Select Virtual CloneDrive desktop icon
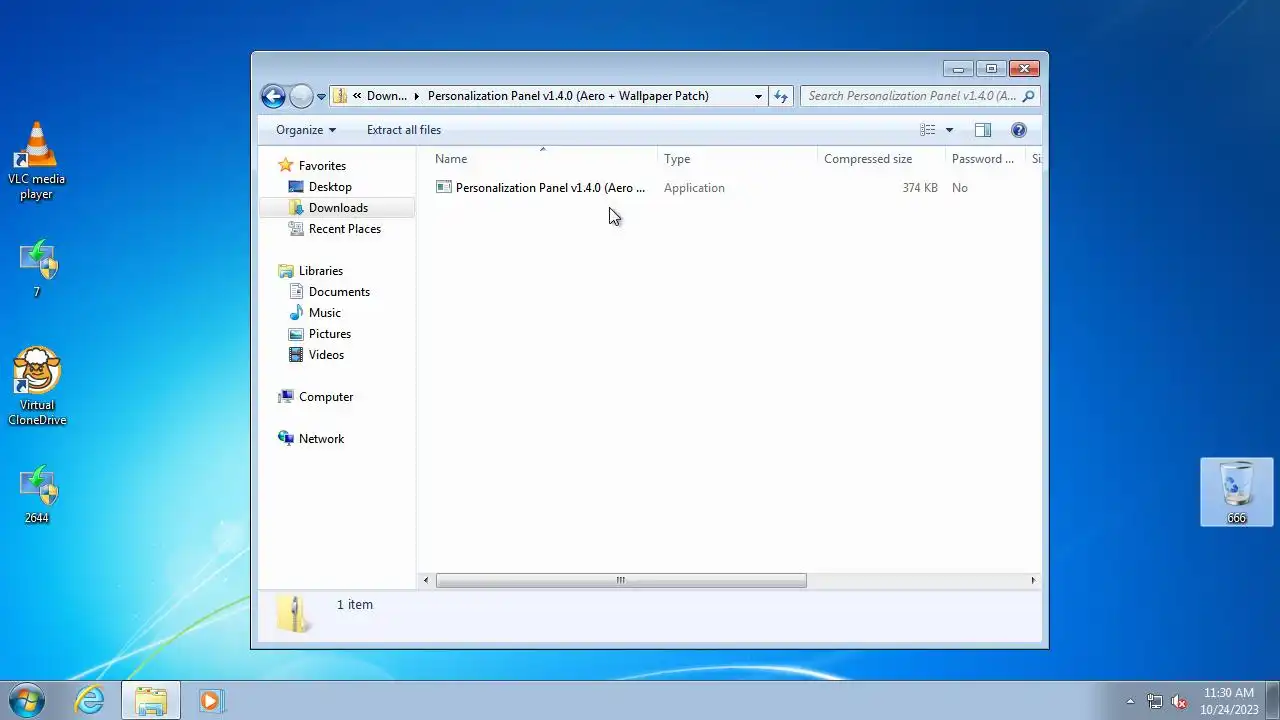 coord(37,386)
